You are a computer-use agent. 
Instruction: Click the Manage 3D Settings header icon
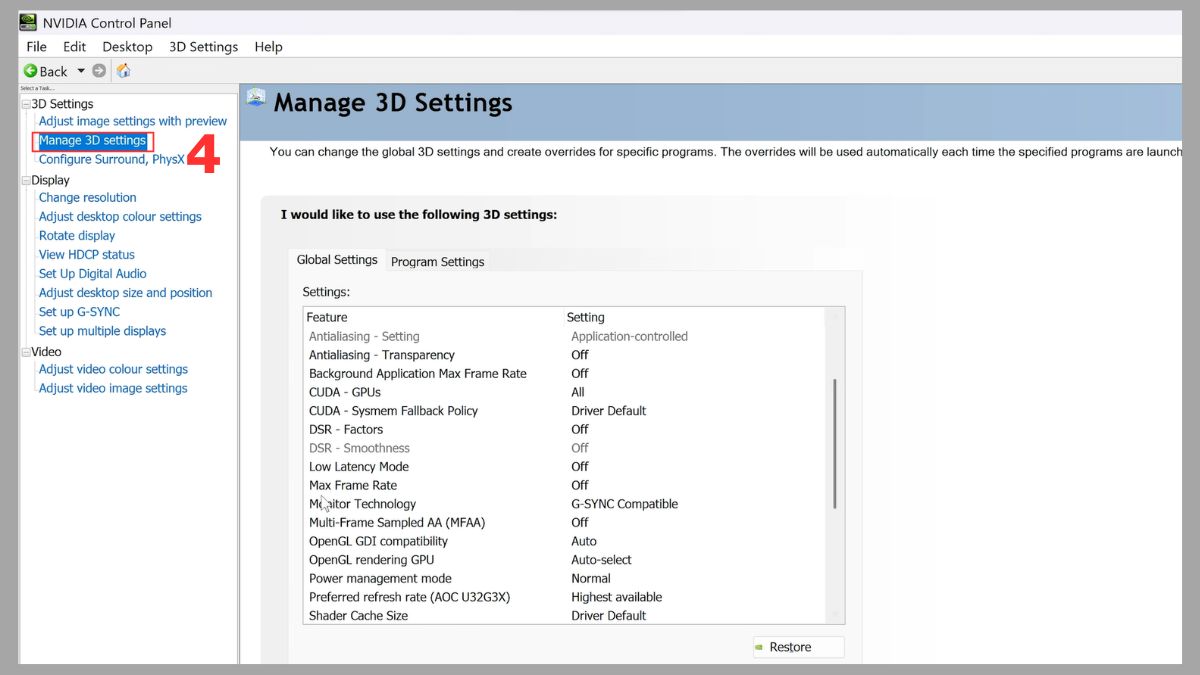tap(256, 98)
